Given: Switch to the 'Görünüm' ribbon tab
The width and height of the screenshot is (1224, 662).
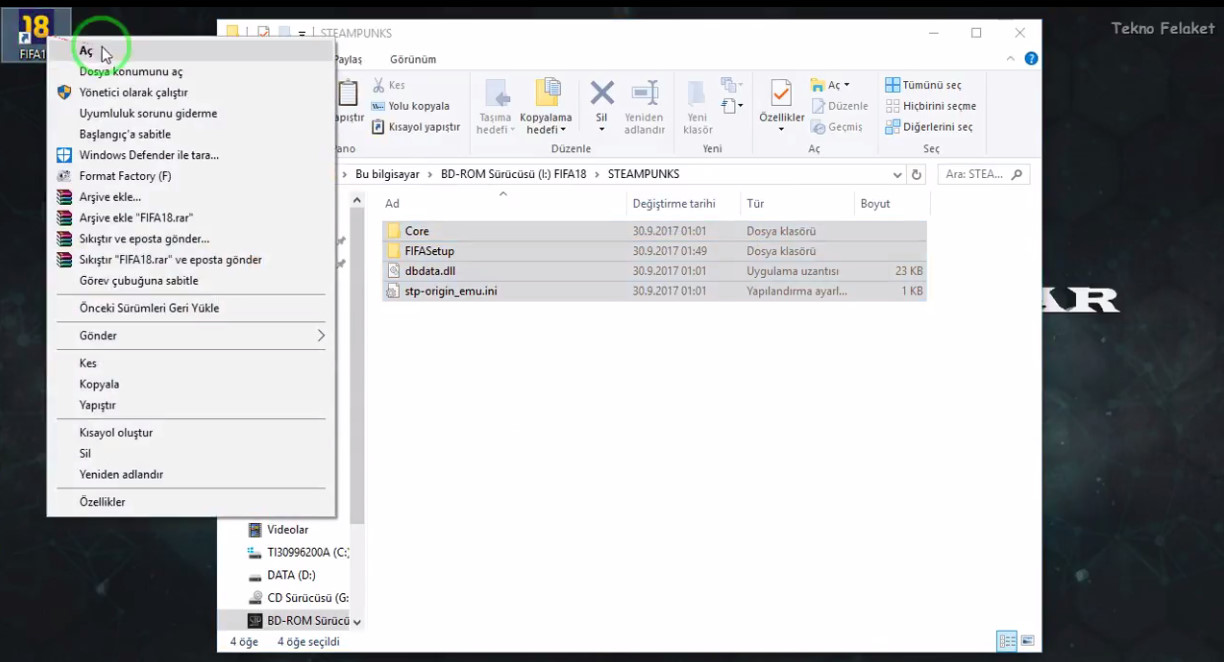Looking at the screenshot, I should coord(413,59).
